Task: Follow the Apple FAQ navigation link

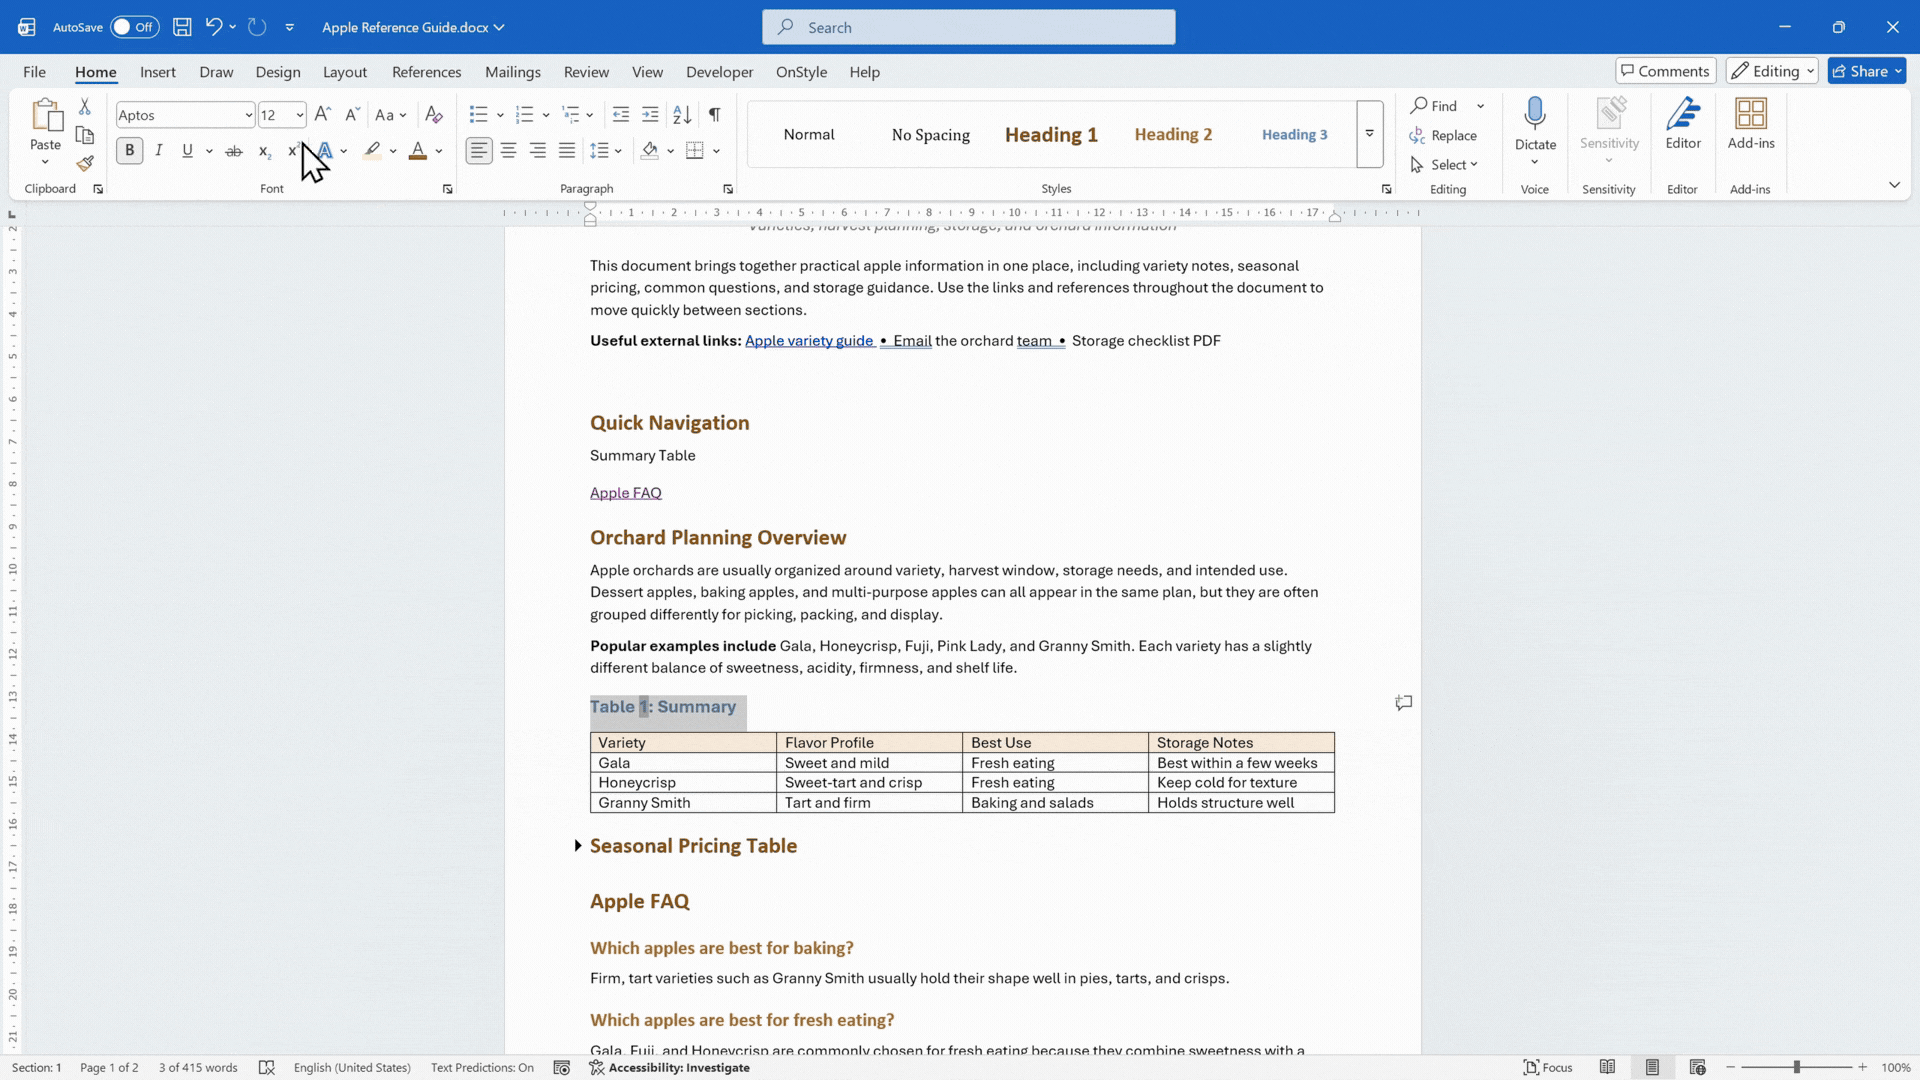Action: pos(626,493)
